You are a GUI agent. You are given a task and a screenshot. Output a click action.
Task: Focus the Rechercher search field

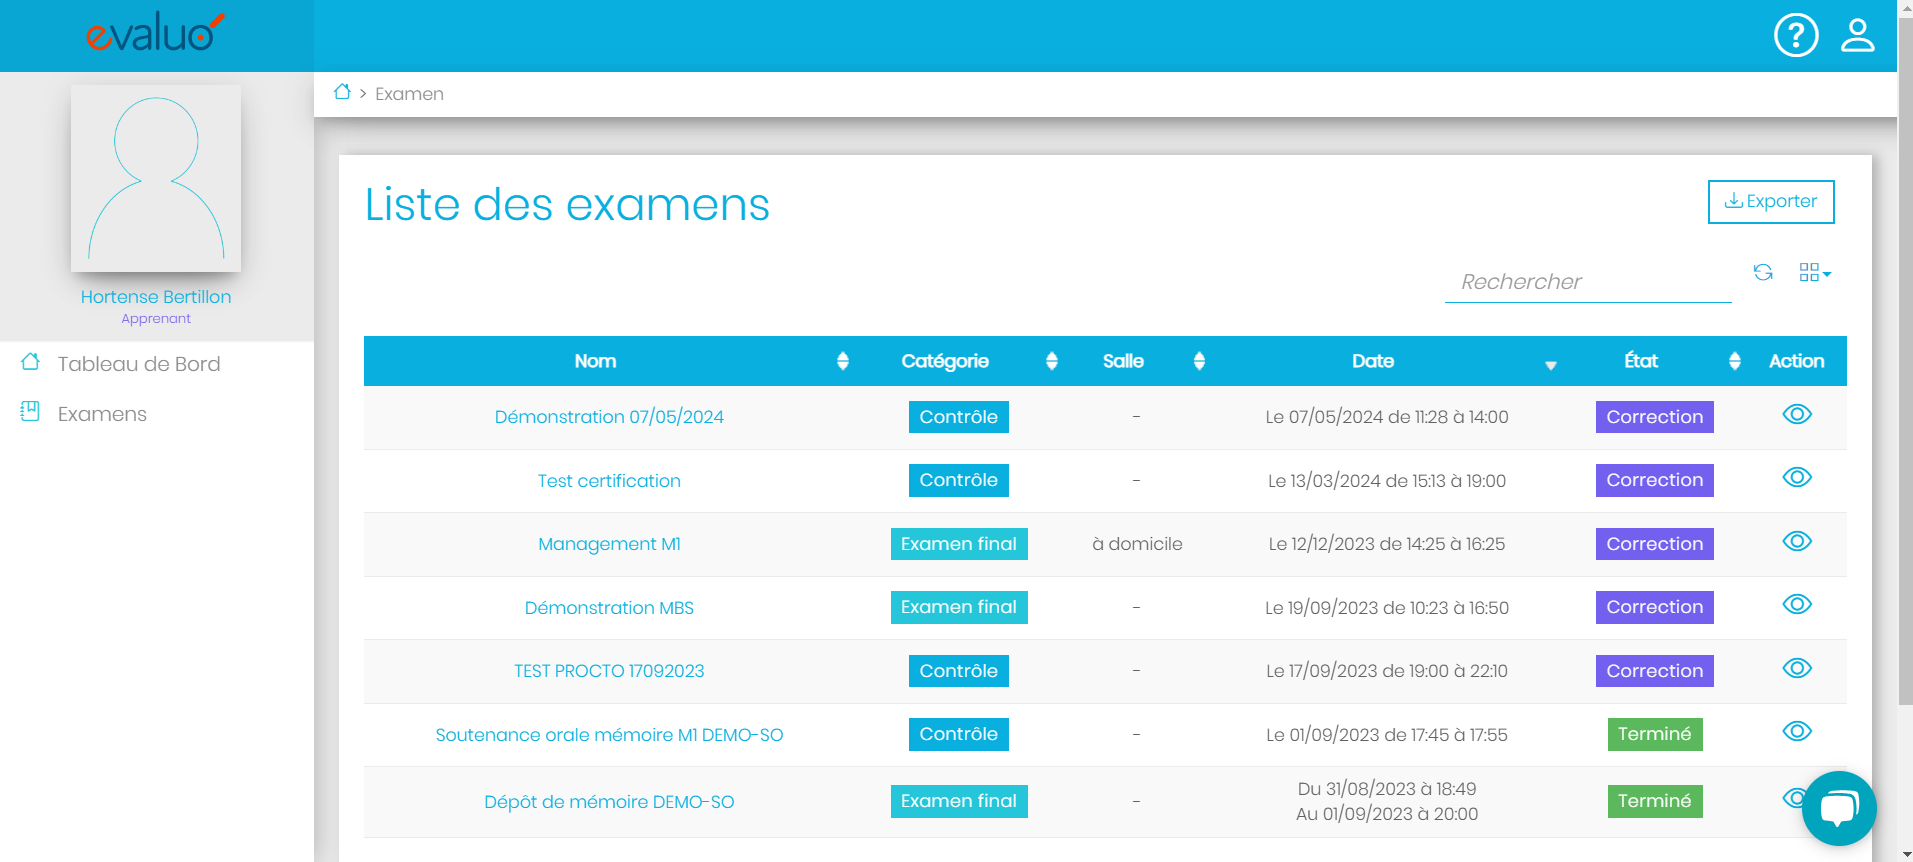1587,282
